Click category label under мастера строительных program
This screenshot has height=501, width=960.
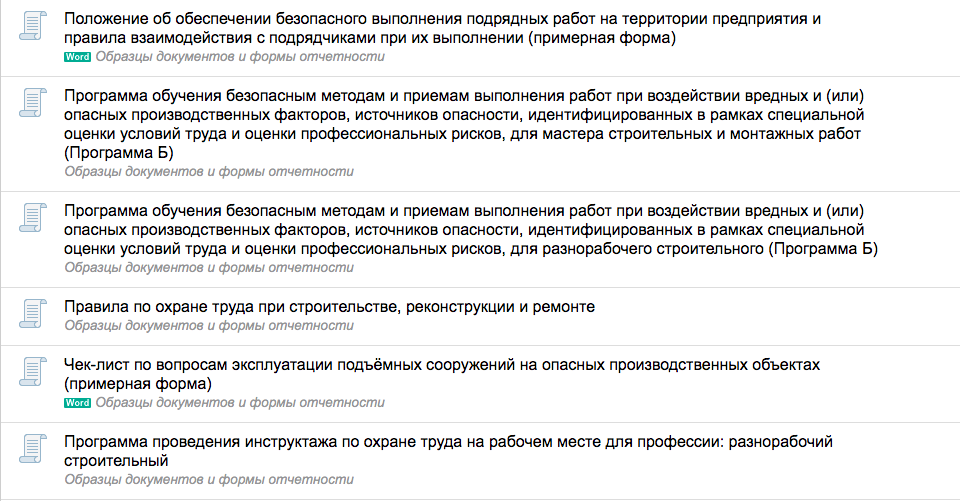209,172
